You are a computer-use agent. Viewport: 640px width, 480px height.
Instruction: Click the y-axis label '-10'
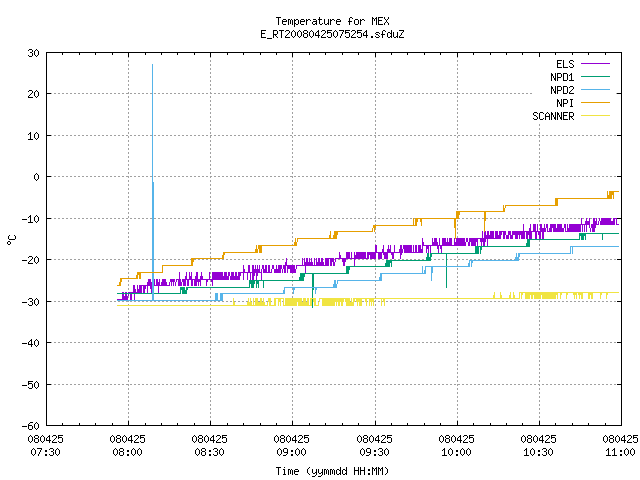click(31, 219)
